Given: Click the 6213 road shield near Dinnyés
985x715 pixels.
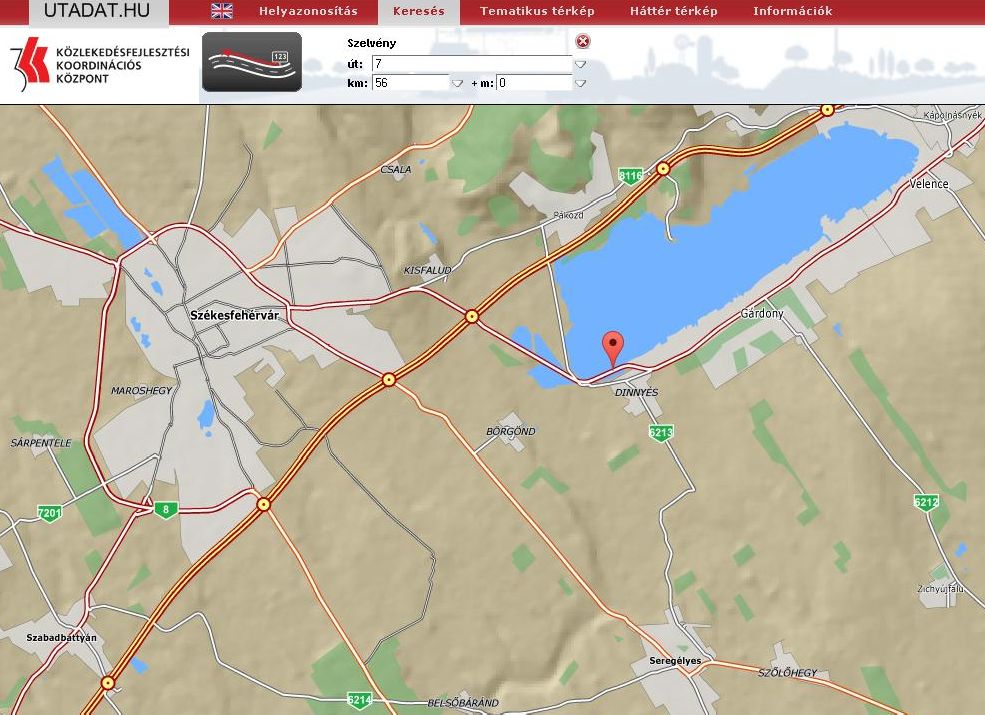Looking at the screenshot, I should click(x=660, y=432).
